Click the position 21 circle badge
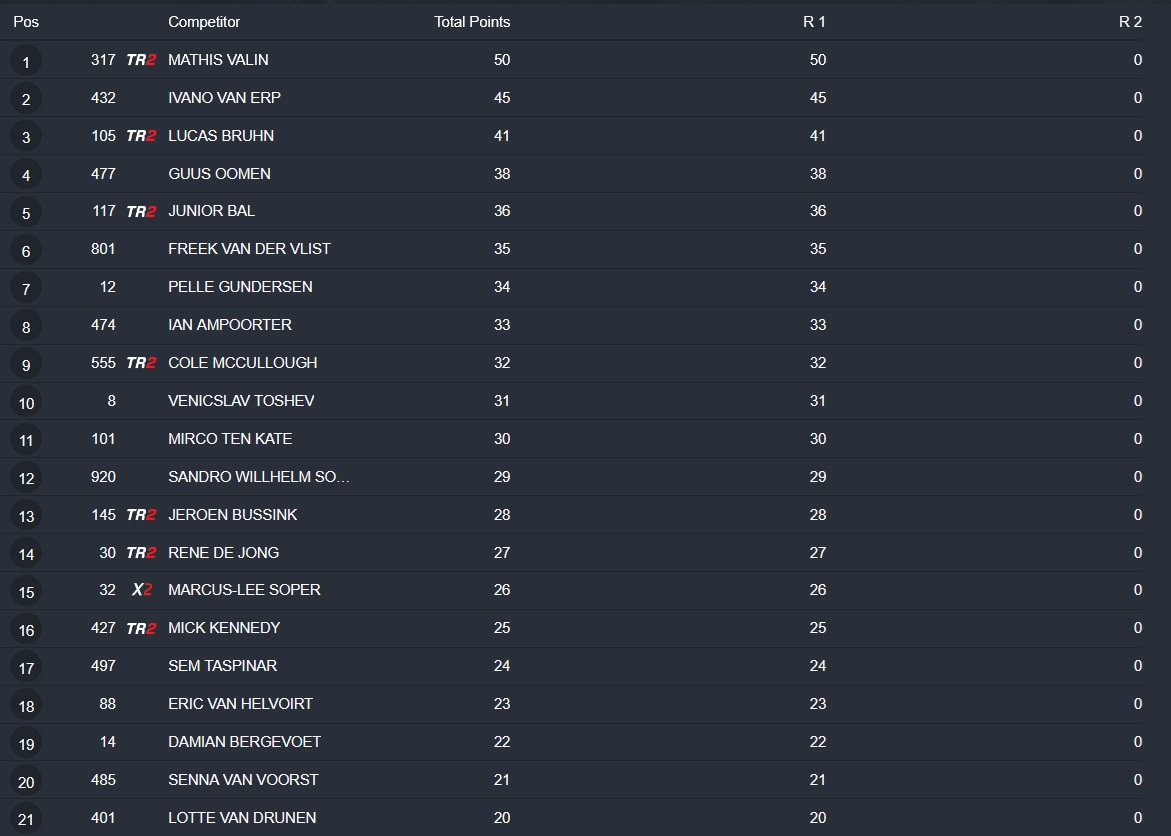 point(26,820)
